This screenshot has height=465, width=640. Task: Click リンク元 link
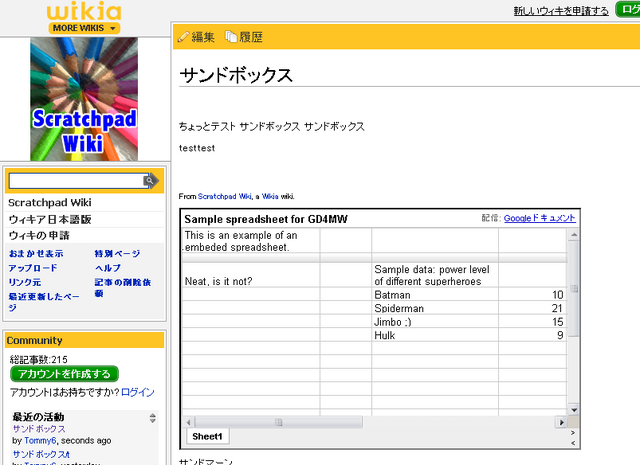point(25,282)
